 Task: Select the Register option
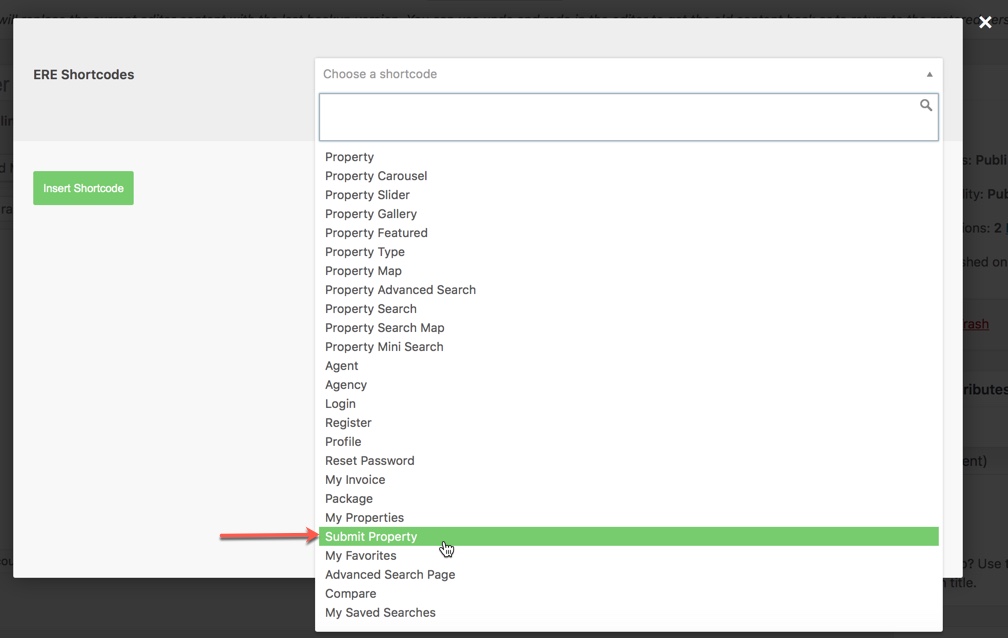click(629, 423)
